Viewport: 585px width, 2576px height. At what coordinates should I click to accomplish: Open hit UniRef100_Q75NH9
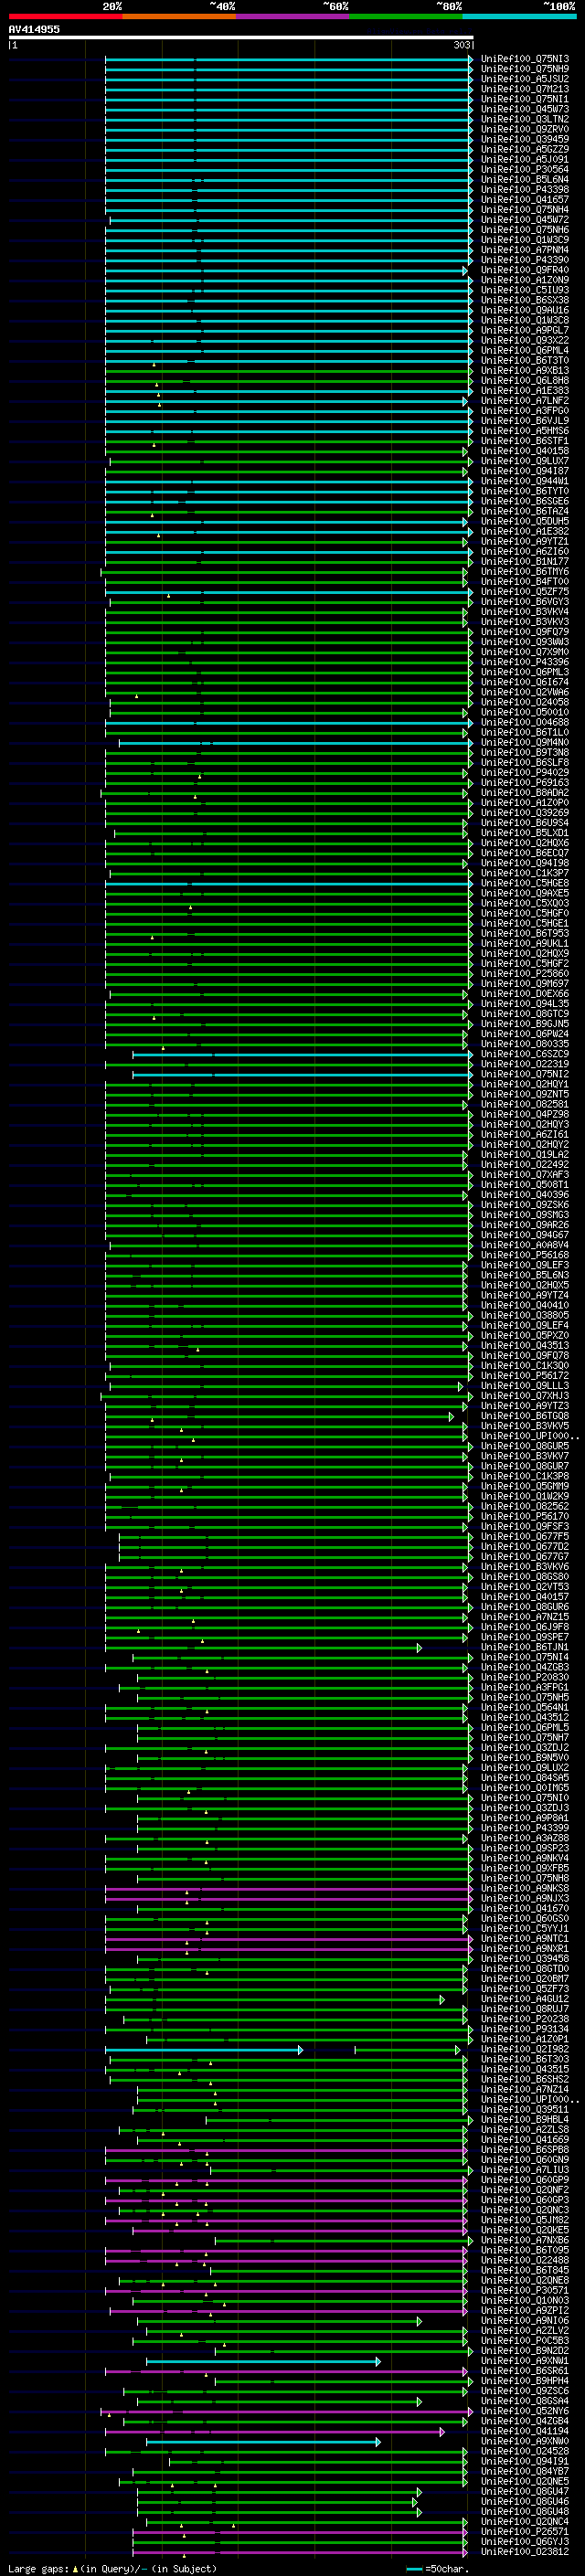pos(524,69)
